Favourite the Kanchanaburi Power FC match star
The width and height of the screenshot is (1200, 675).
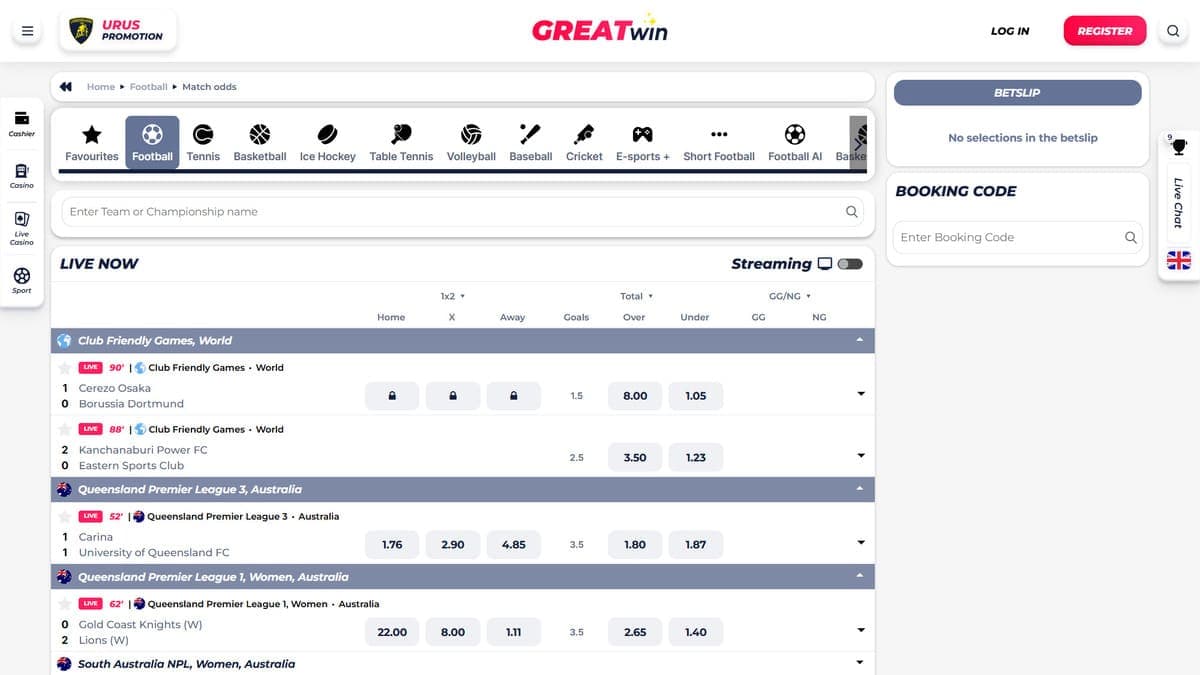65,430
